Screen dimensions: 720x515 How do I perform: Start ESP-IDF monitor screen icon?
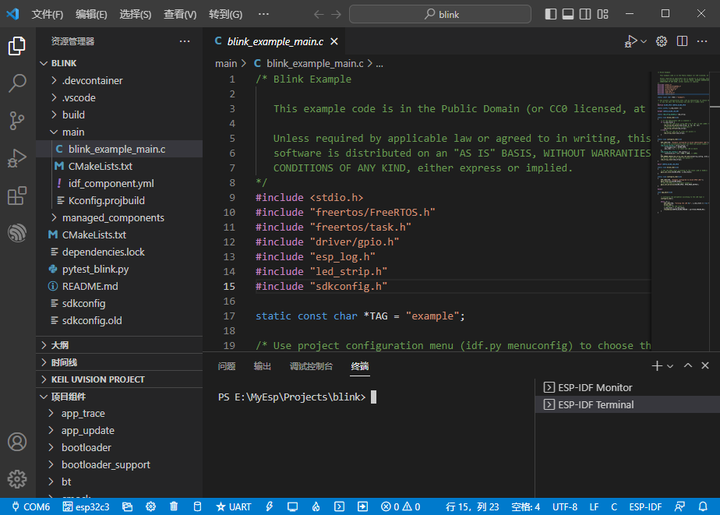(292, 507)
